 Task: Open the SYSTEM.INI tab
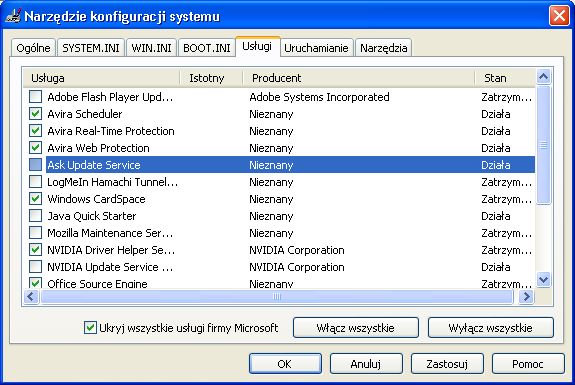[91, 48]
